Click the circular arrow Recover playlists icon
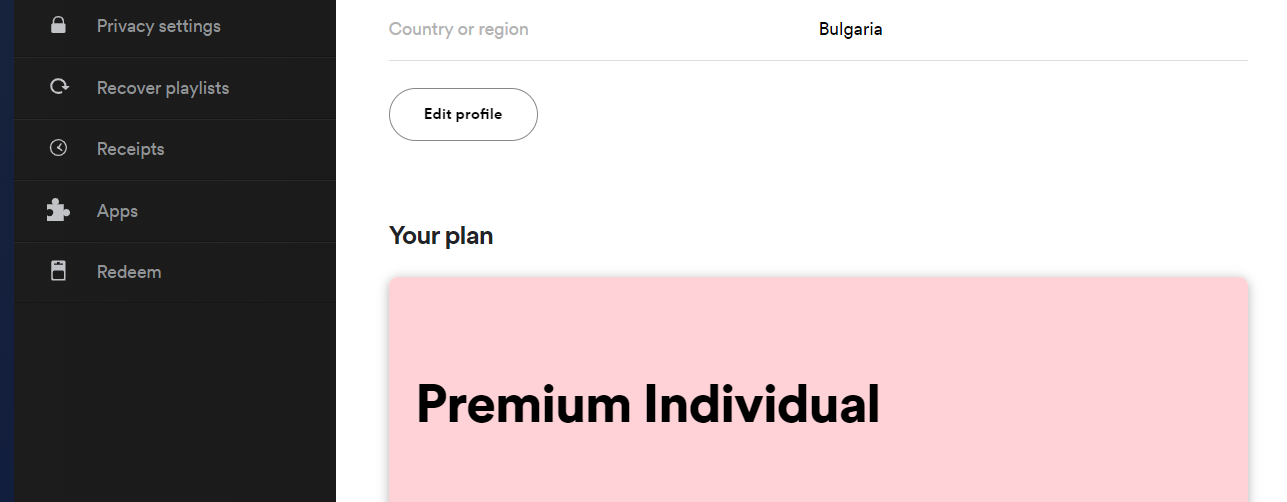The height and width of the screenshot is (502, 1287). [59, 87]
